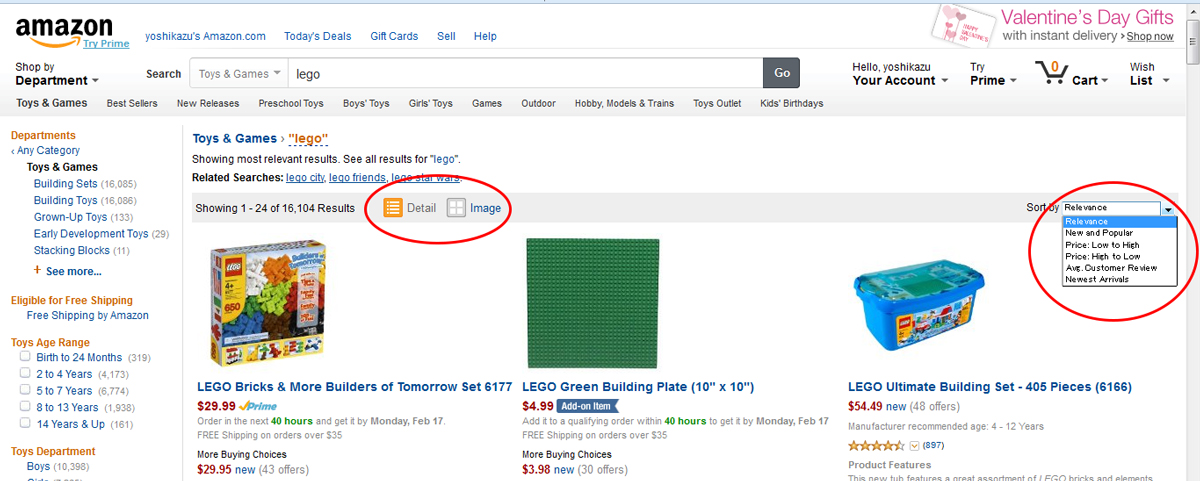The width and height of the screenshot is (1200, 481).
Task: Click the 'See more' plus icon
Action: click(x=38, y=271)
